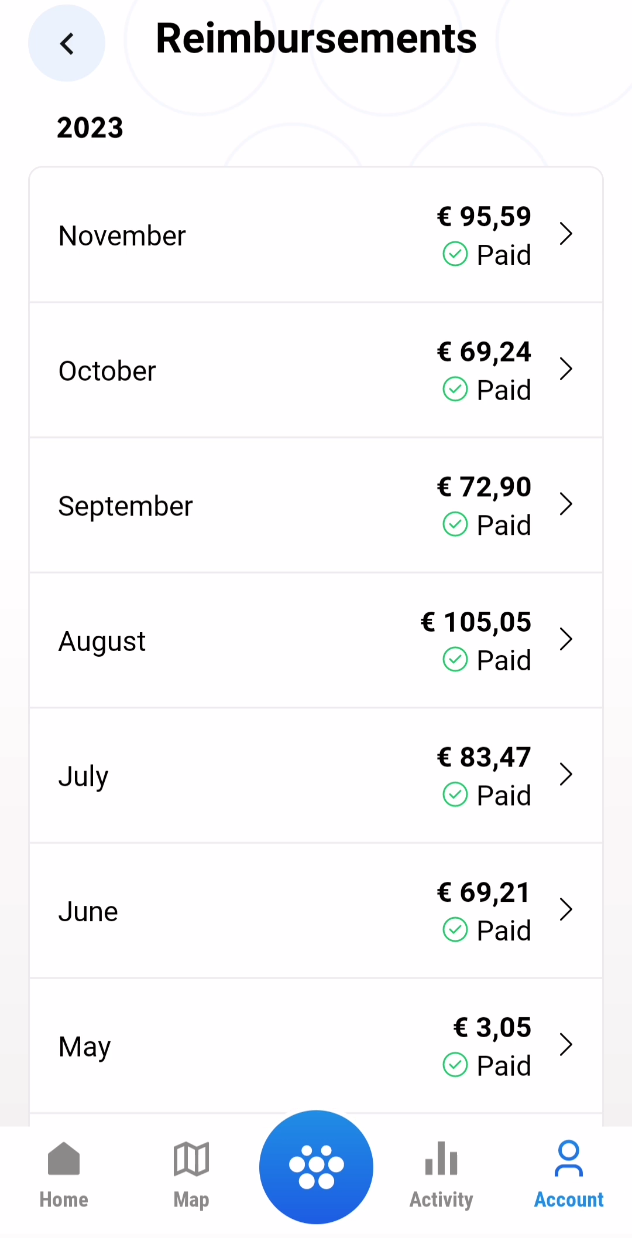
Task: Tap the Paid check icon for August
Action: 455,660
